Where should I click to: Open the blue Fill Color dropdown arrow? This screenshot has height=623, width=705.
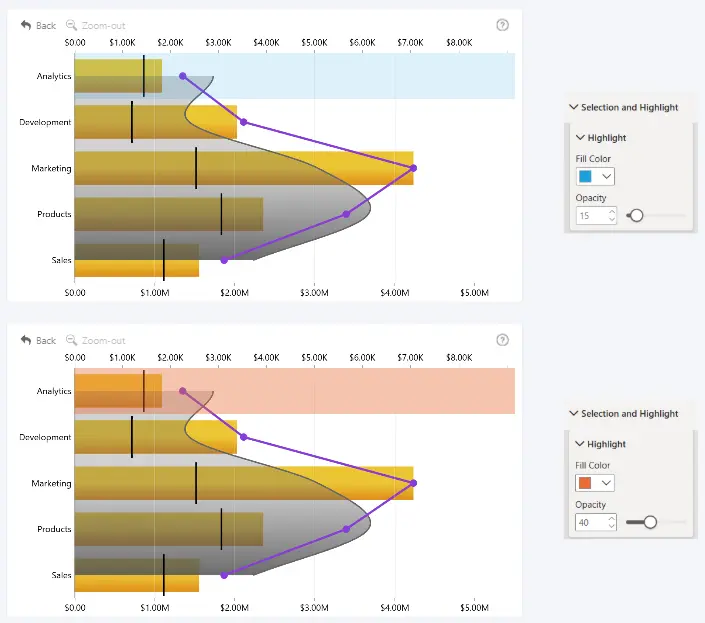click(606, 176)
